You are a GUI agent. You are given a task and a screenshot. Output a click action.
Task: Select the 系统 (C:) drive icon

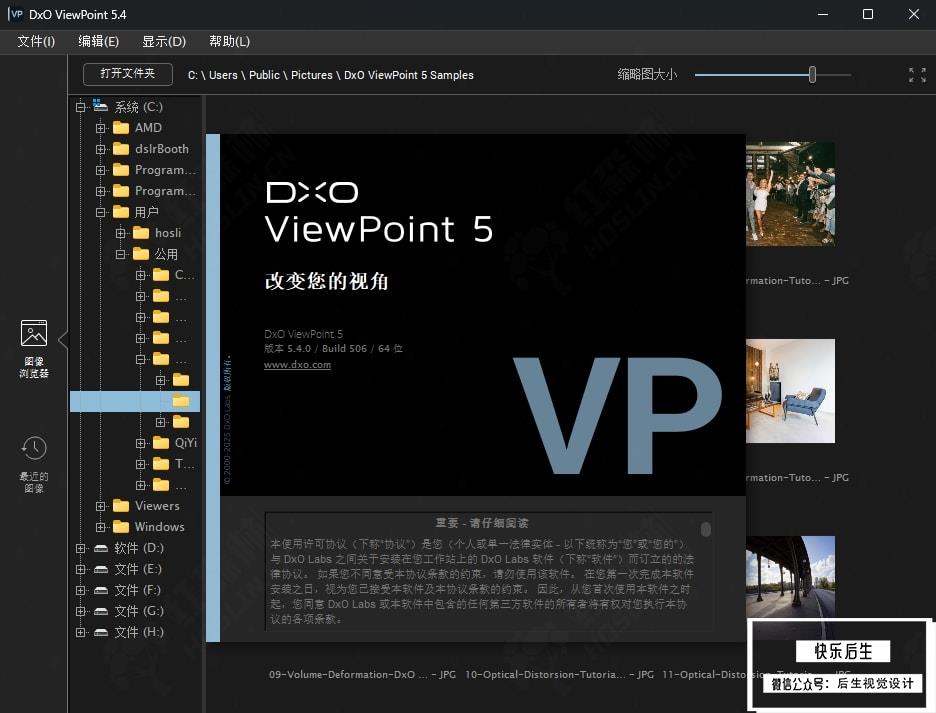[x=100, y=106]
